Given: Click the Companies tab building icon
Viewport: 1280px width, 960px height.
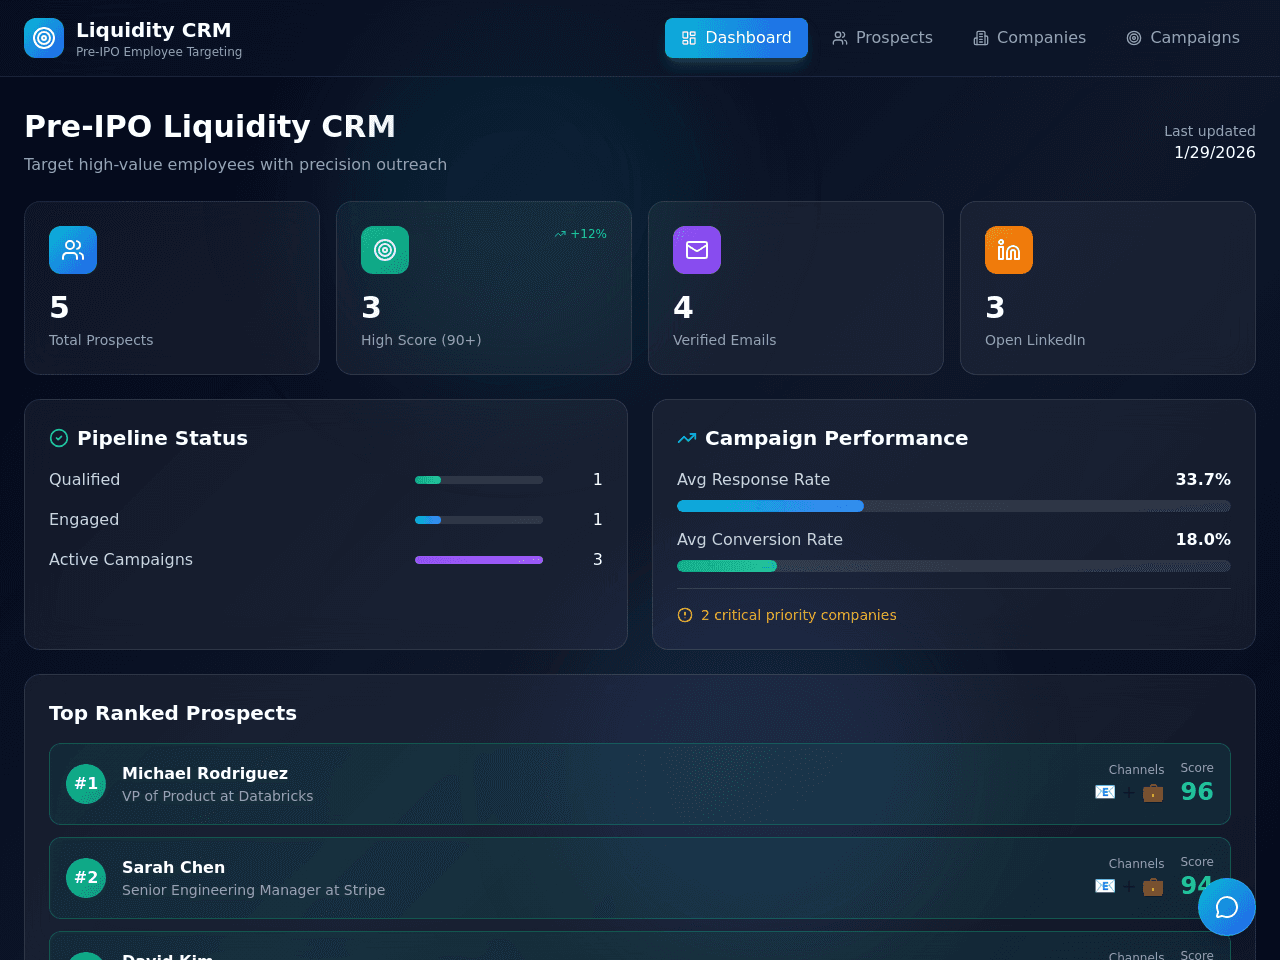Looking at the screenshot, I should (981, 38).
